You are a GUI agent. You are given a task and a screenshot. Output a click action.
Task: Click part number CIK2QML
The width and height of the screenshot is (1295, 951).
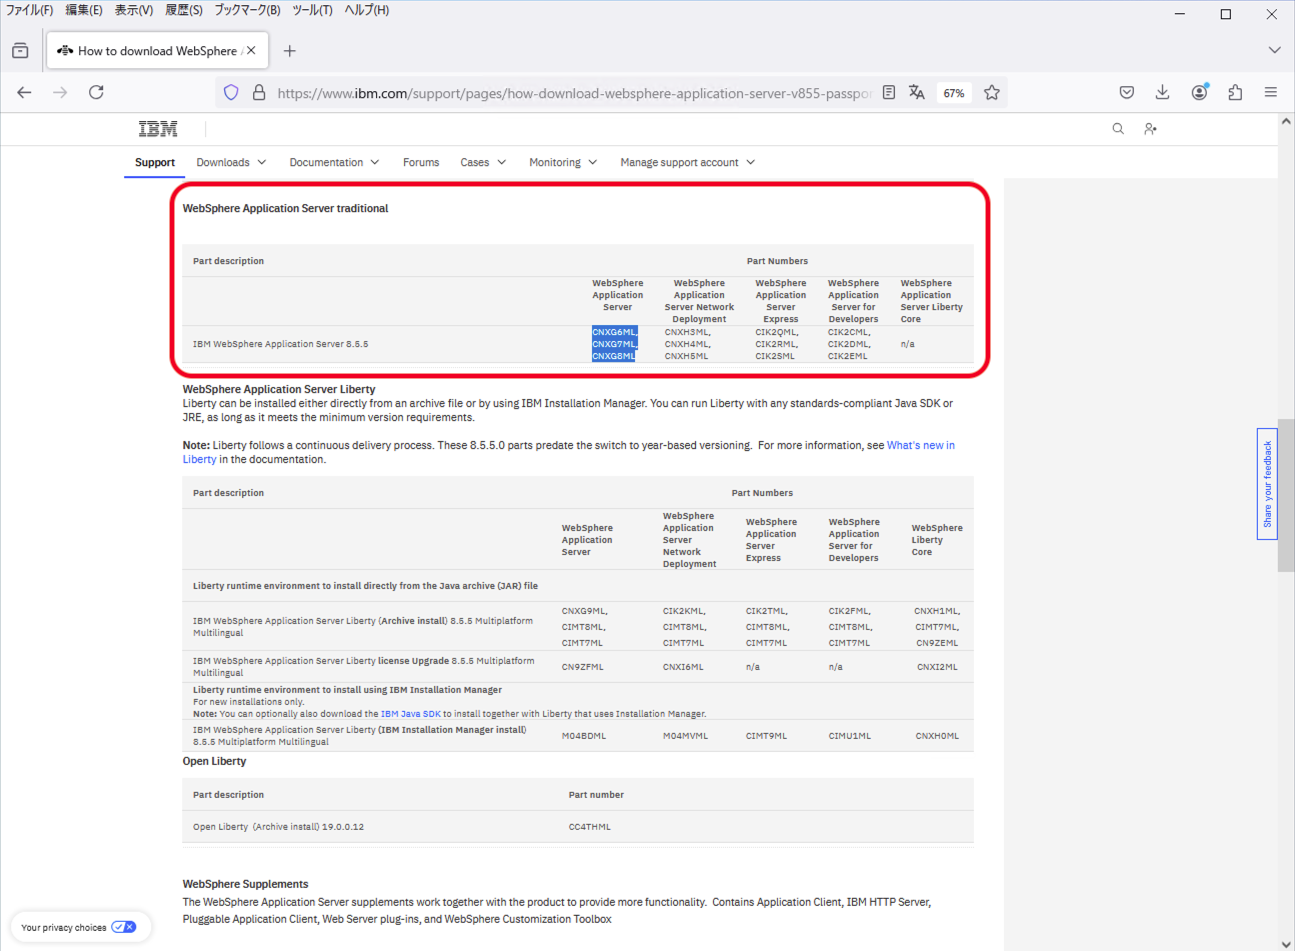[x=776, y=332]
